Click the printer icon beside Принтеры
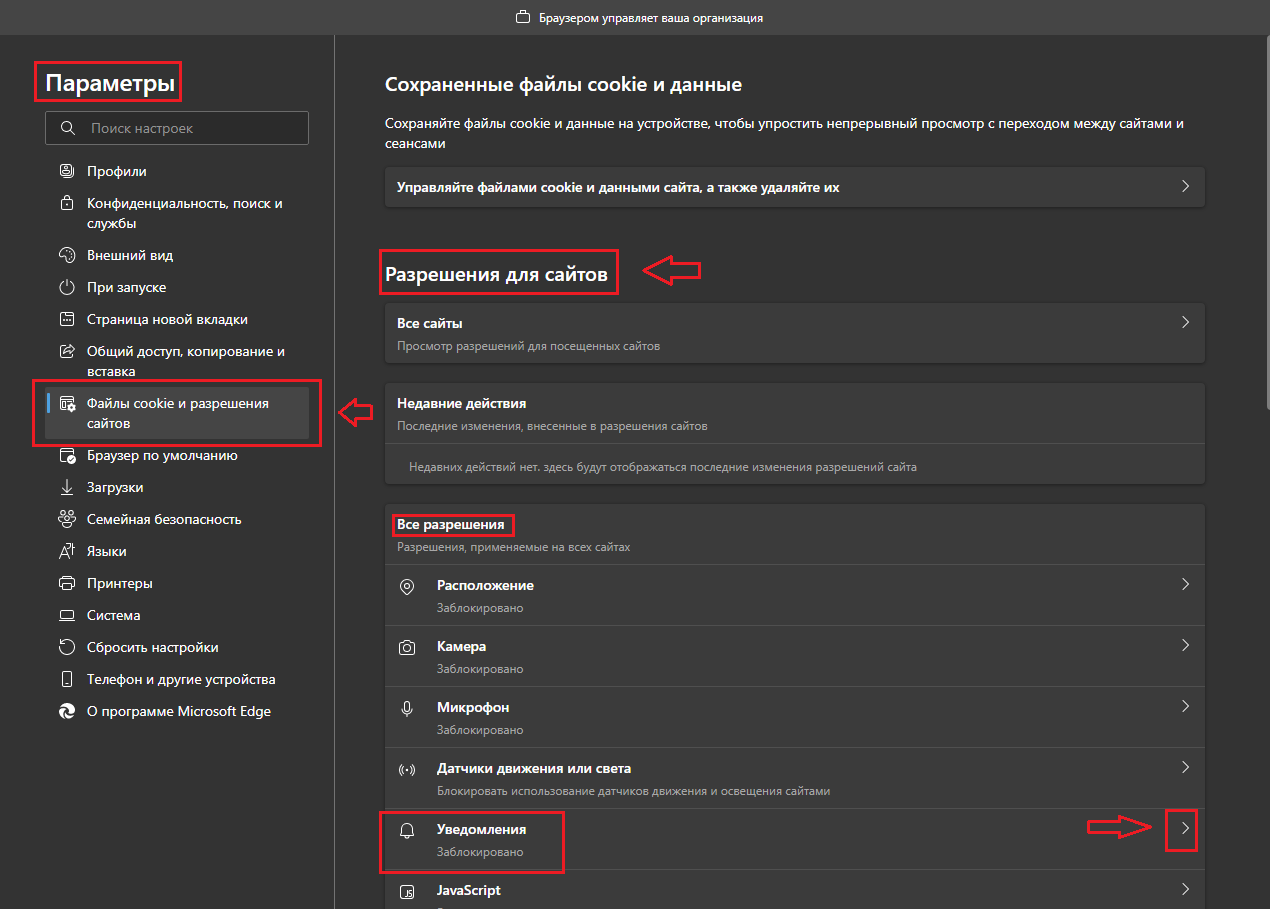Image resolution: width=1270 pixels, height=909 pixels. coord(67,583)
